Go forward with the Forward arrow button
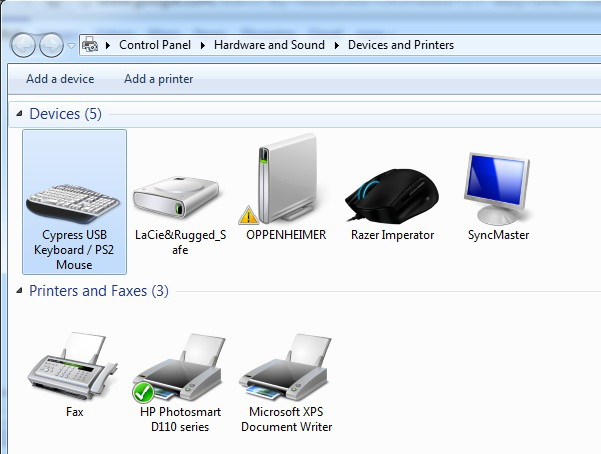 click(52, 45)
